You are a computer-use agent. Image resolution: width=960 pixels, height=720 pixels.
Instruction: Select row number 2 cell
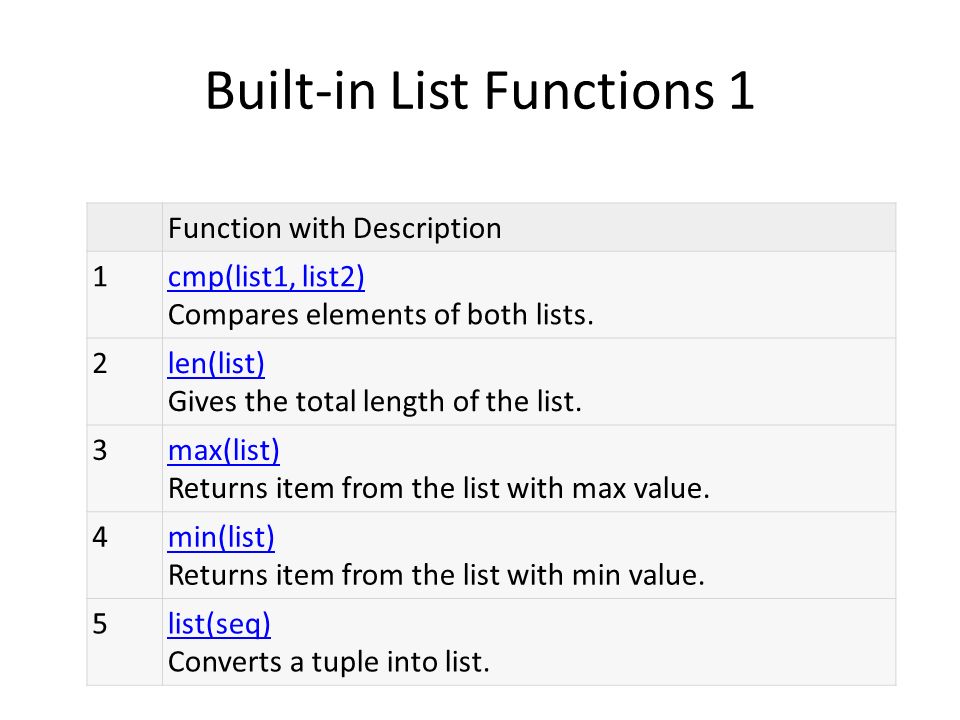pos(124,381)
